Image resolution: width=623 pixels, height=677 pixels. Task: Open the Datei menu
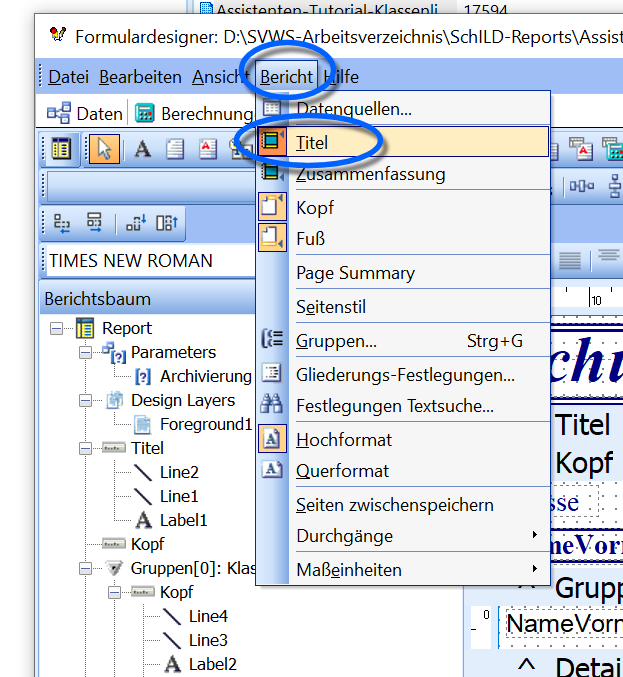[68, 77]
